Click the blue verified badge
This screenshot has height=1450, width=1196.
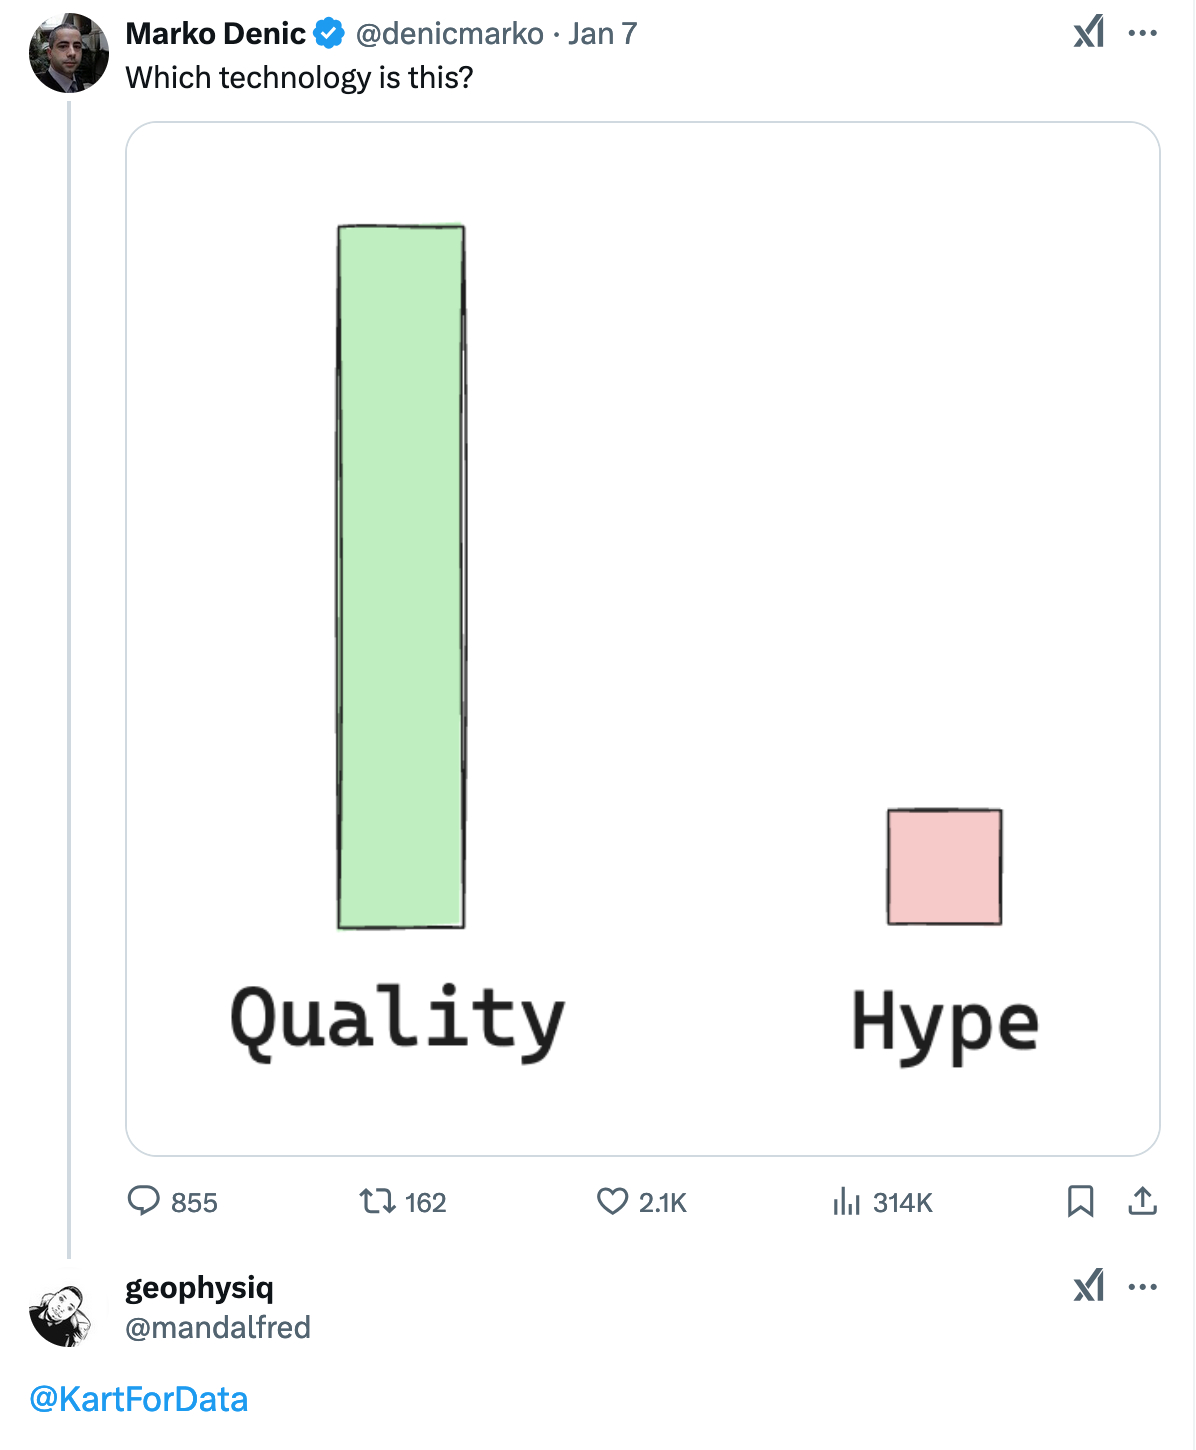click(329, 33)
